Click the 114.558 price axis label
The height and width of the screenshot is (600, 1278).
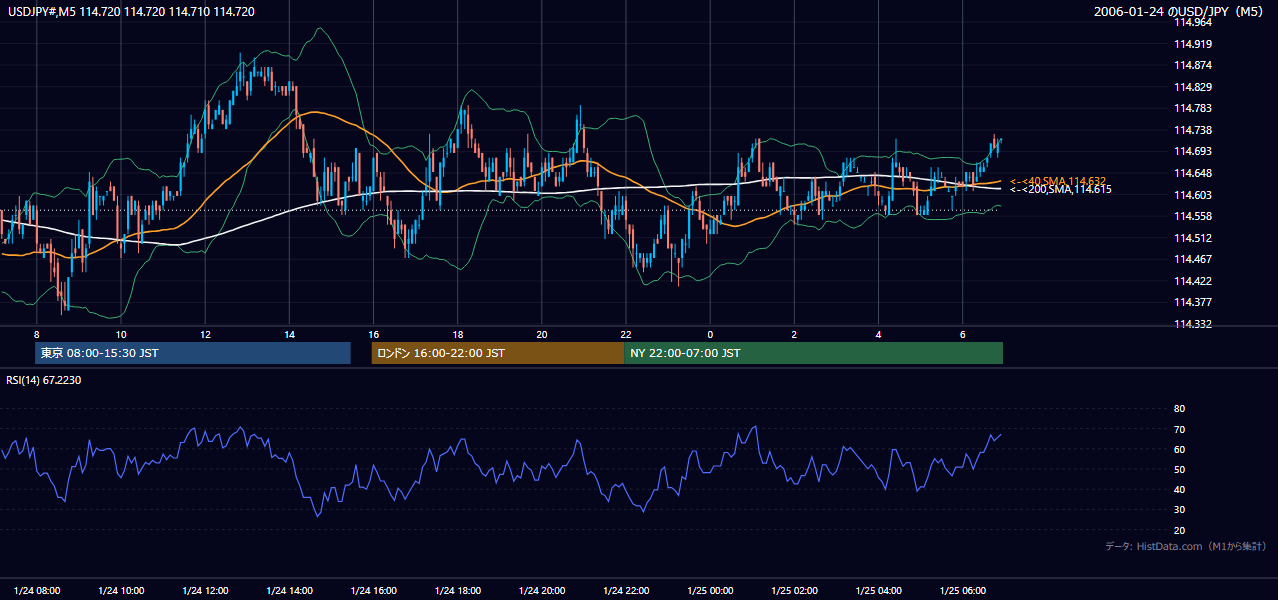(1192, 216)
